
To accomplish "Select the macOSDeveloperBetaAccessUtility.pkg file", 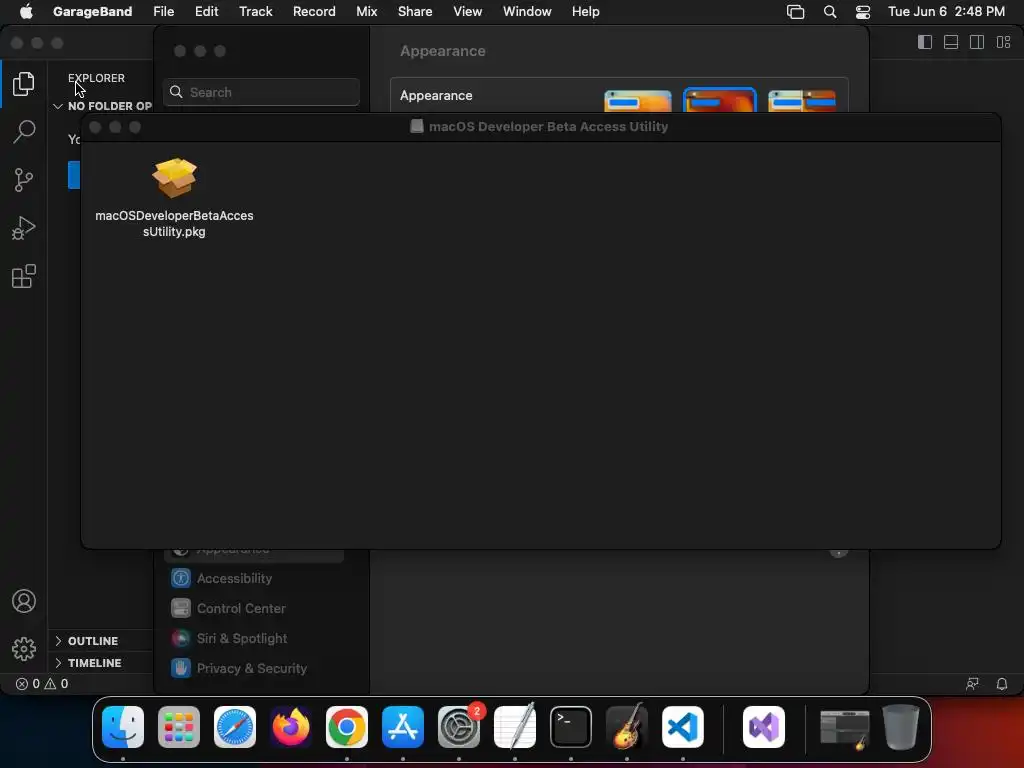I will click(174, 198).
